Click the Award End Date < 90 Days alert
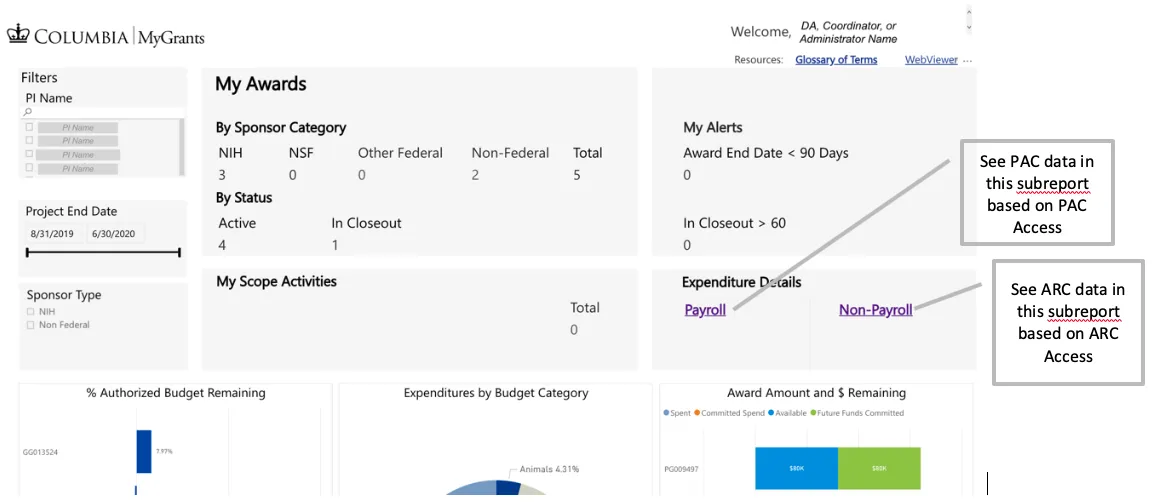This screenshot has width=1157, height=502. [x=766, y=154]
